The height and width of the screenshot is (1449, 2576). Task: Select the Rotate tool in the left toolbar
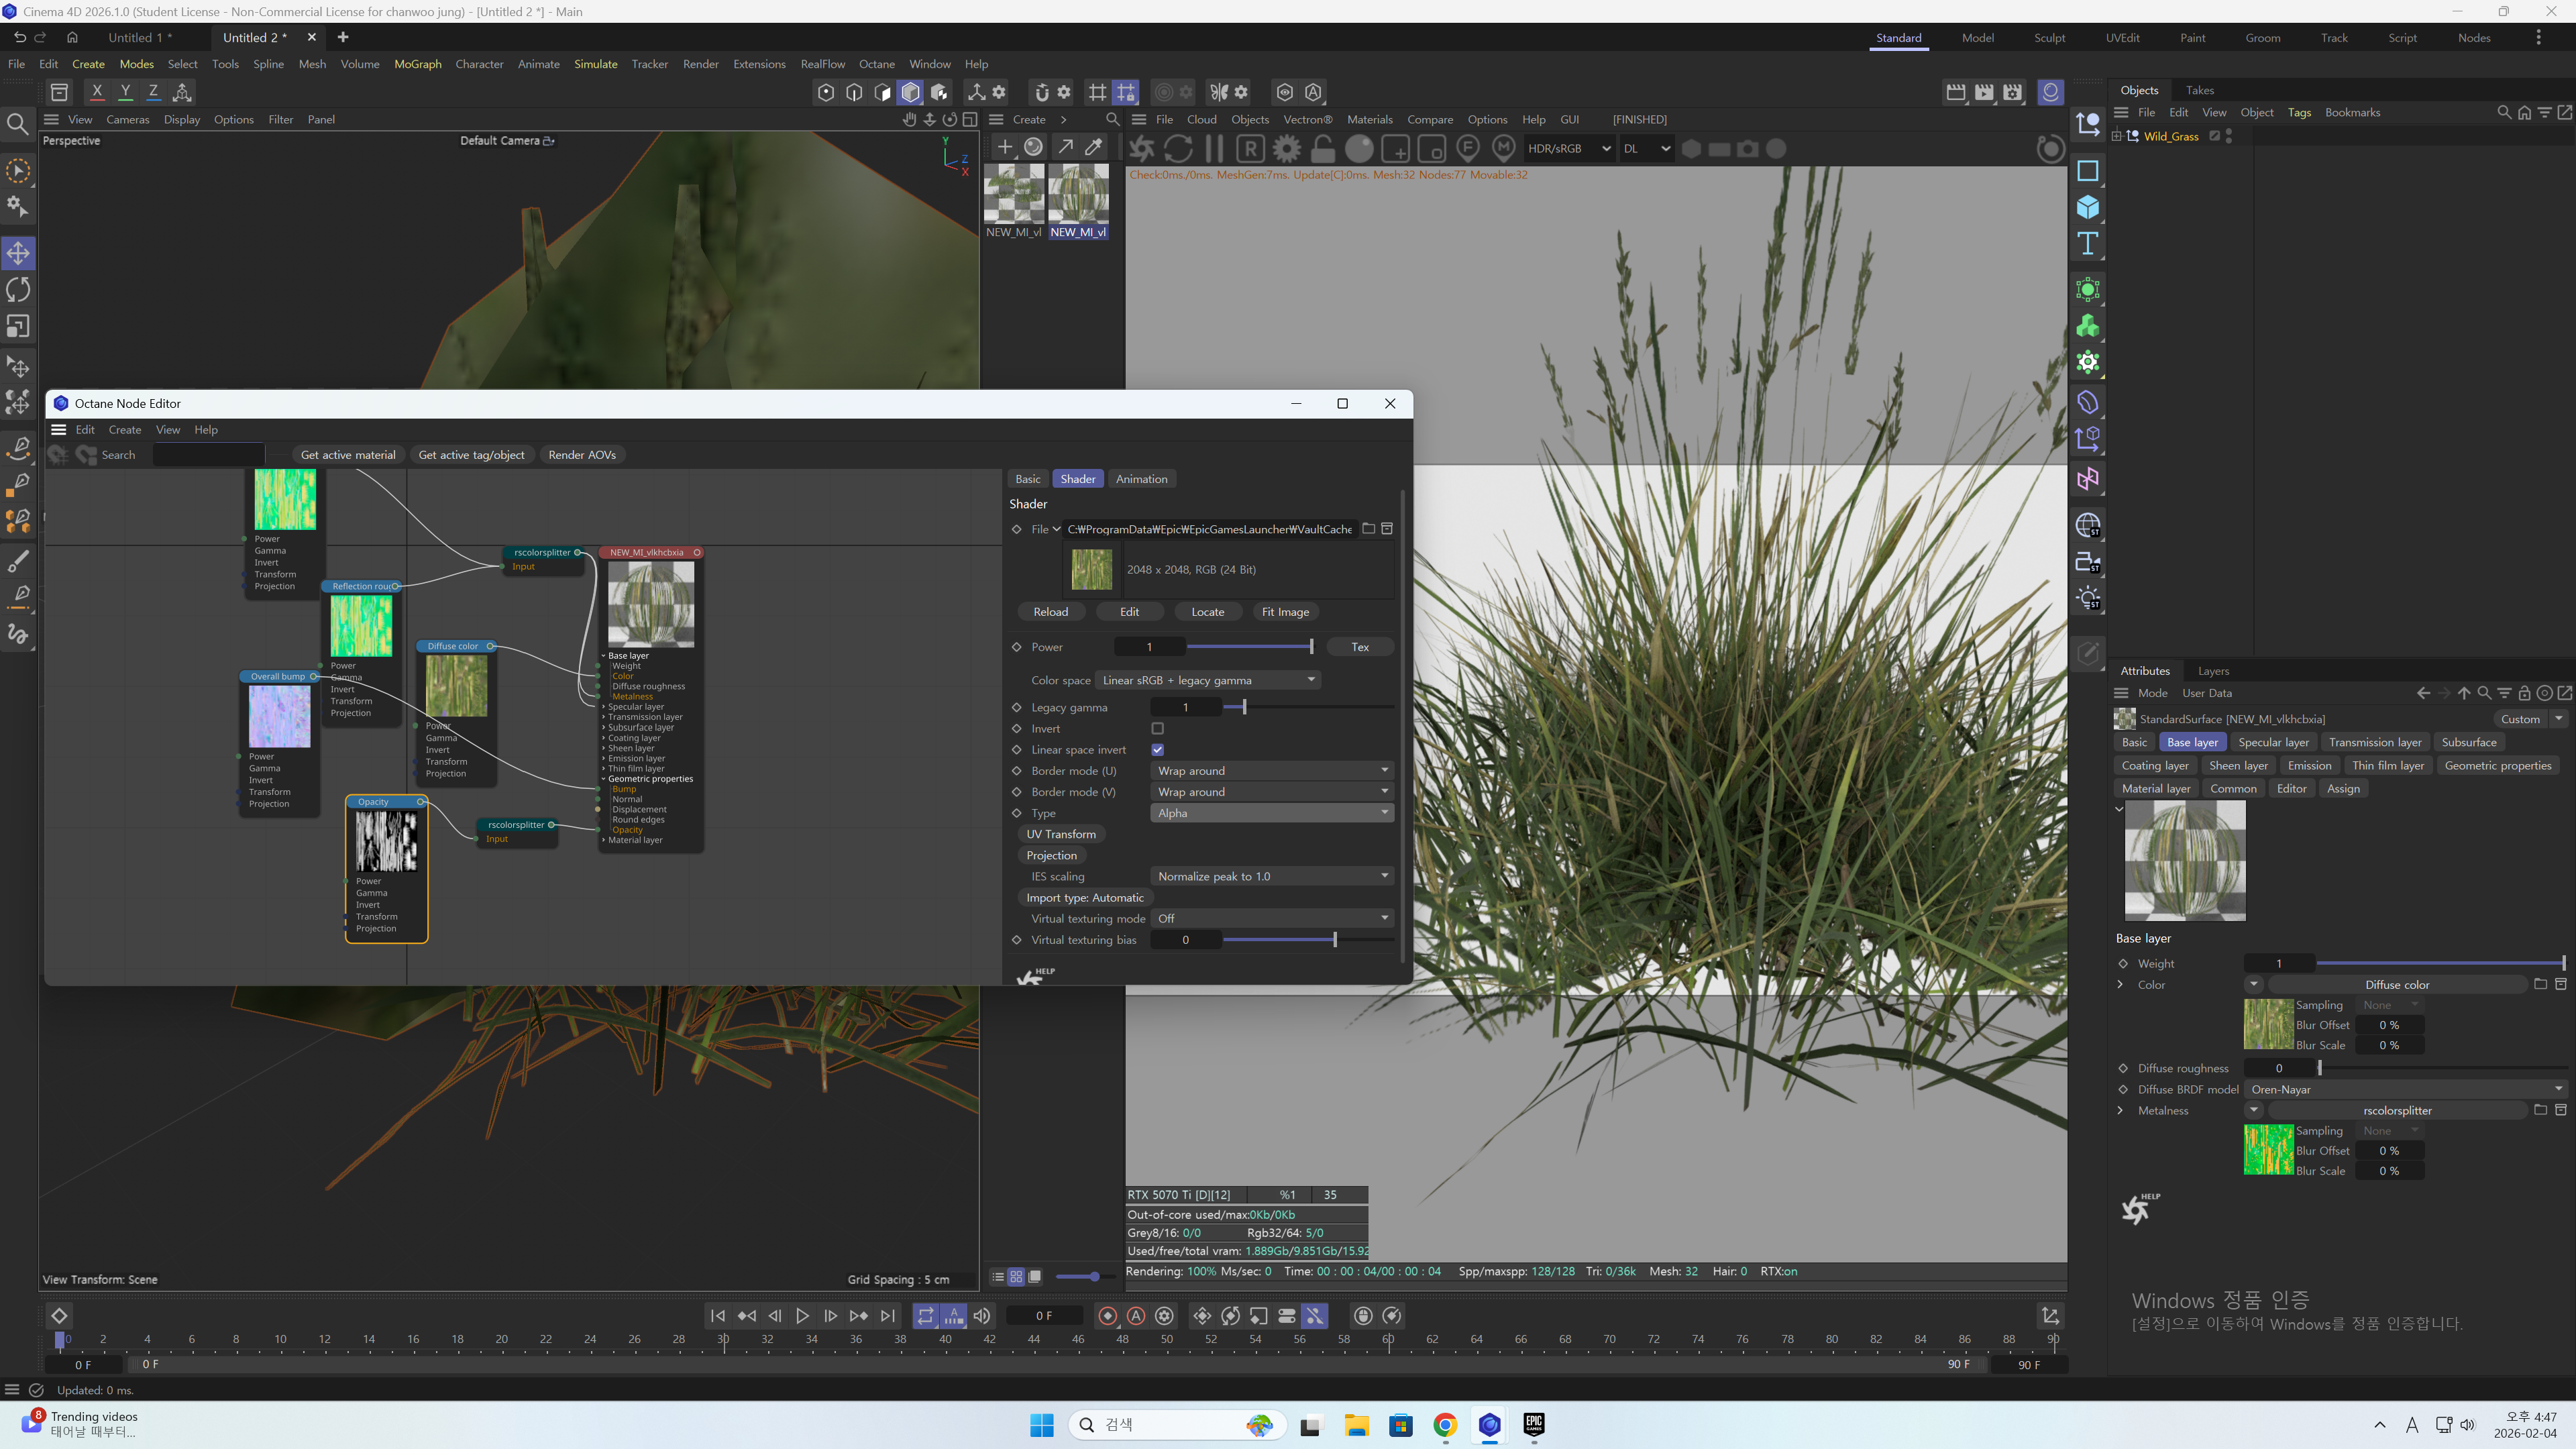tap(18, 289)
